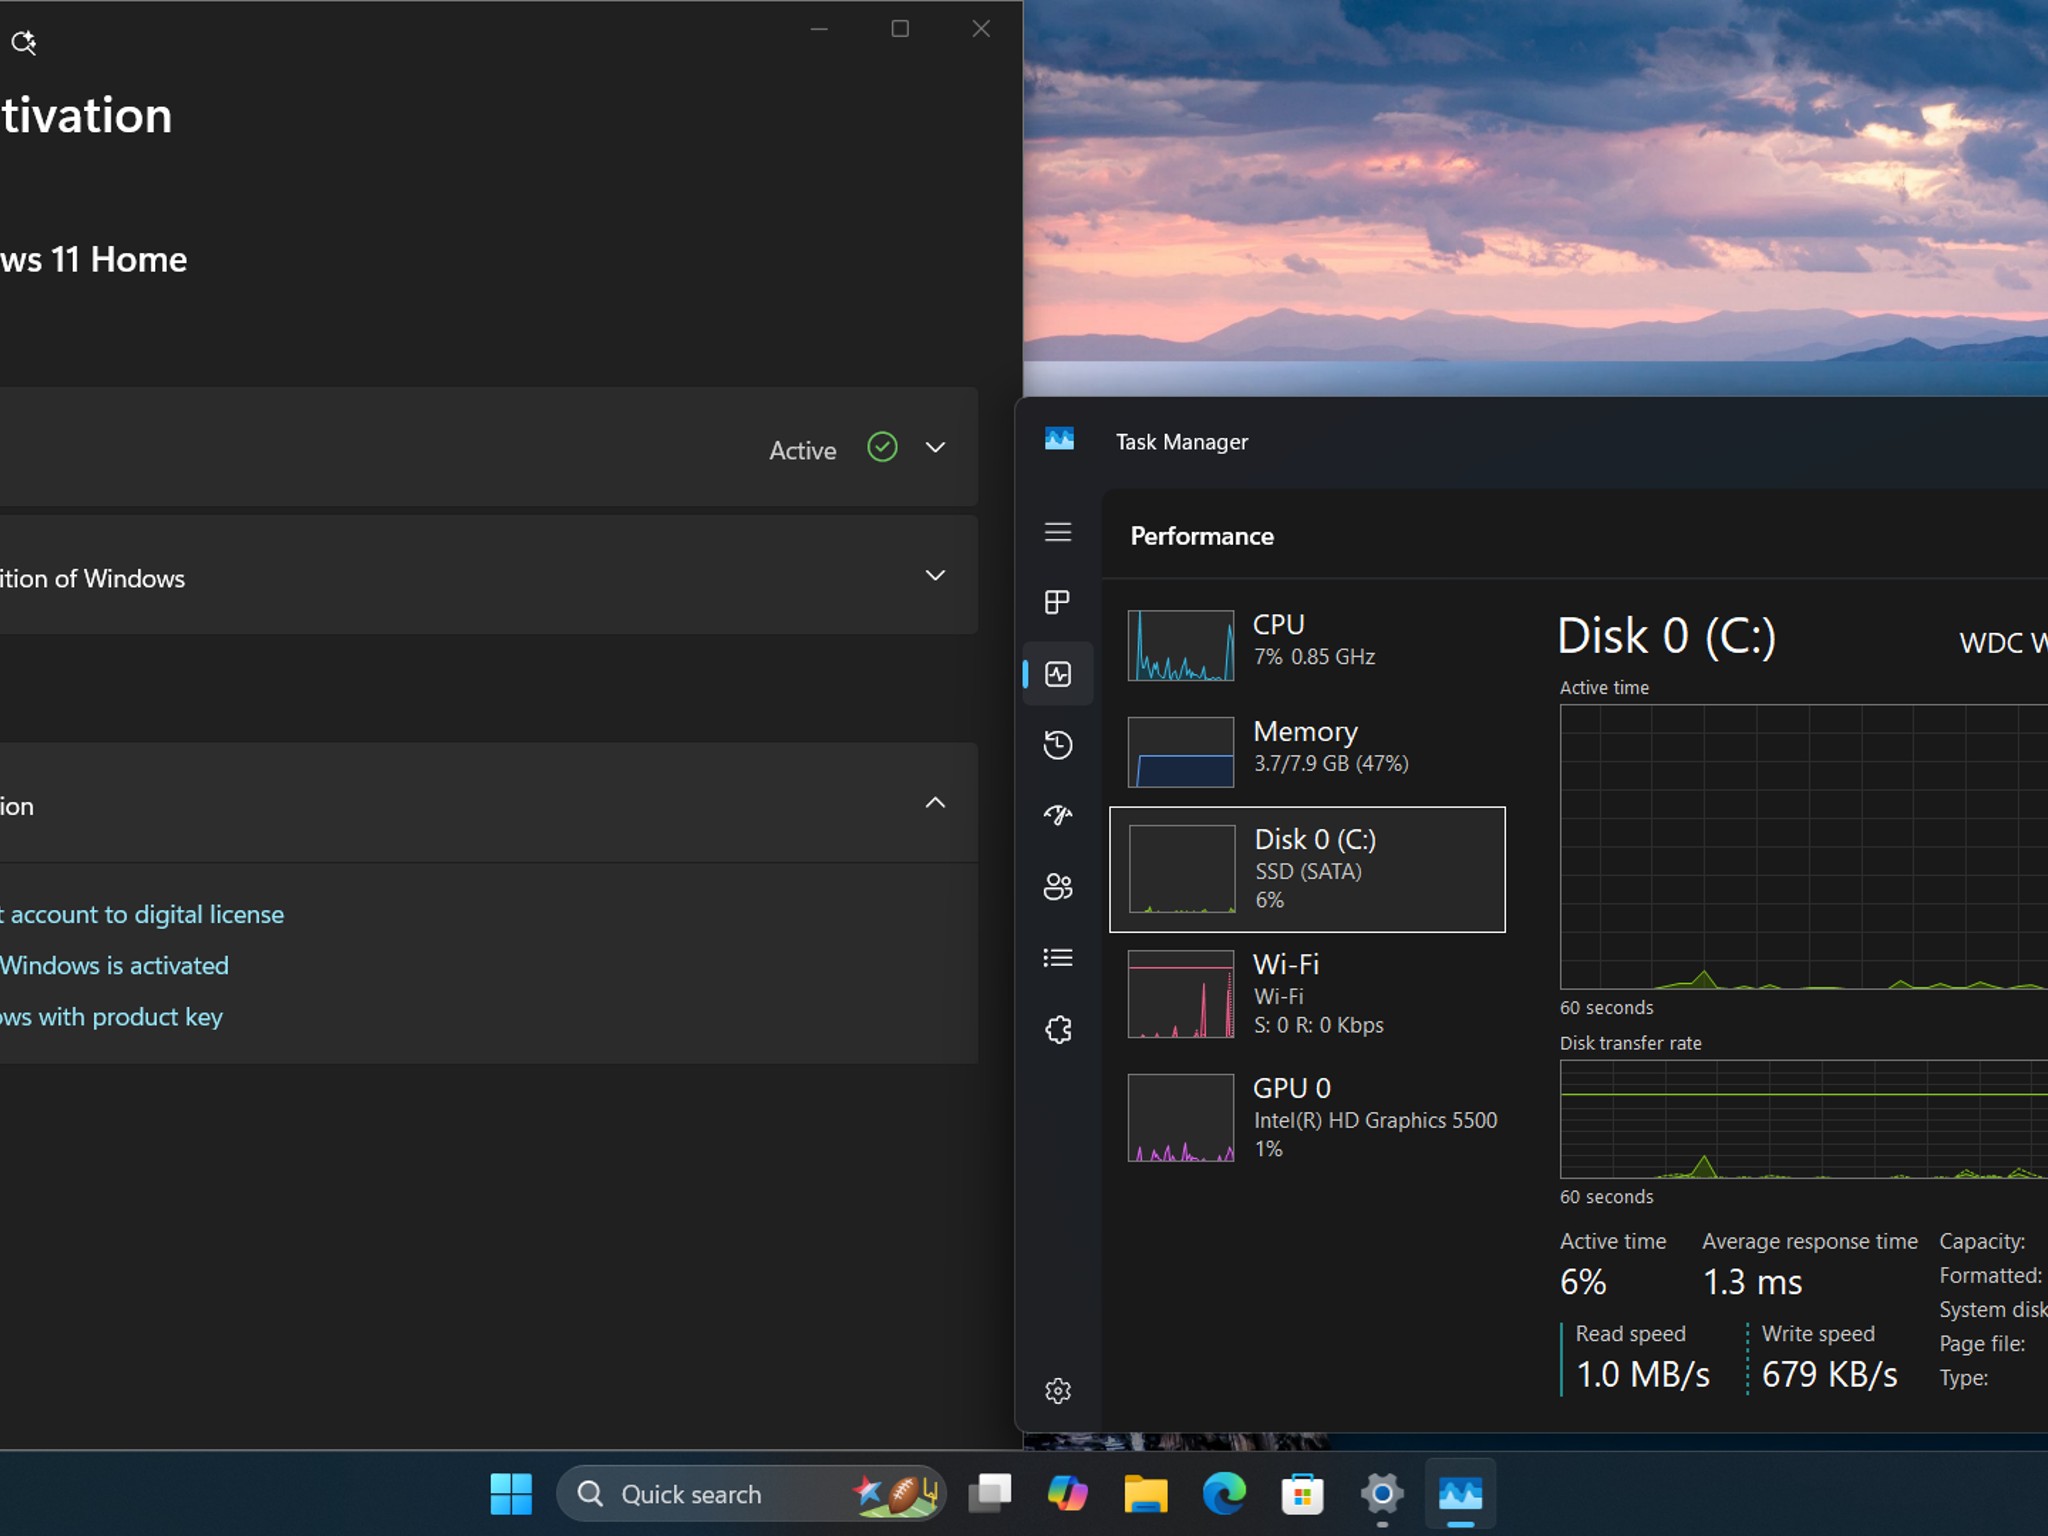
Task: Open App history page icon
Action: coord(1058,745)
